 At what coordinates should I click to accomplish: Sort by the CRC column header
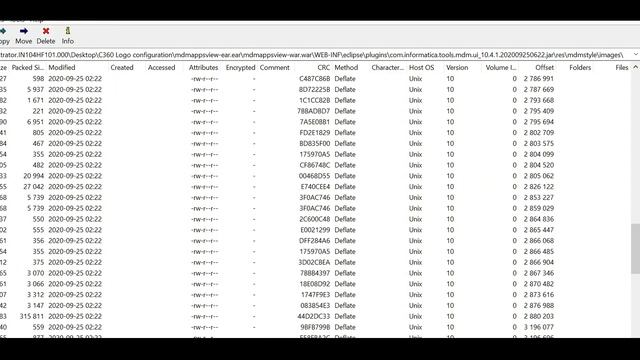click(x=324, y=67)
